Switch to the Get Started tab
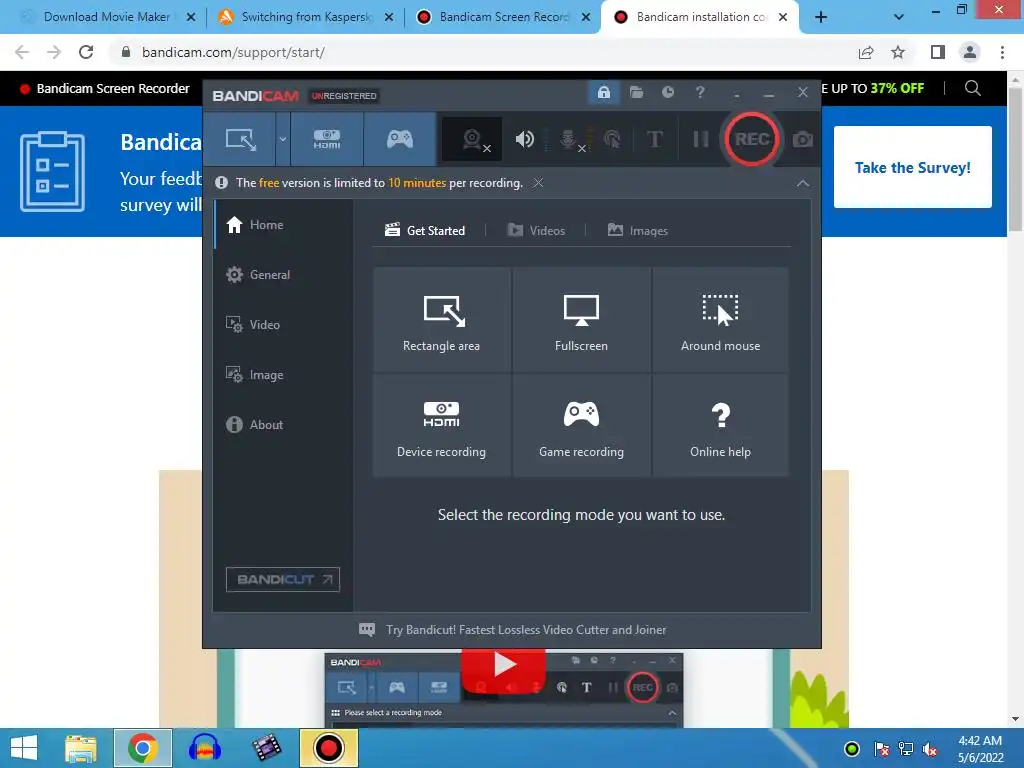The height and width of the screenshot is (768, 1024). [425, 231]
